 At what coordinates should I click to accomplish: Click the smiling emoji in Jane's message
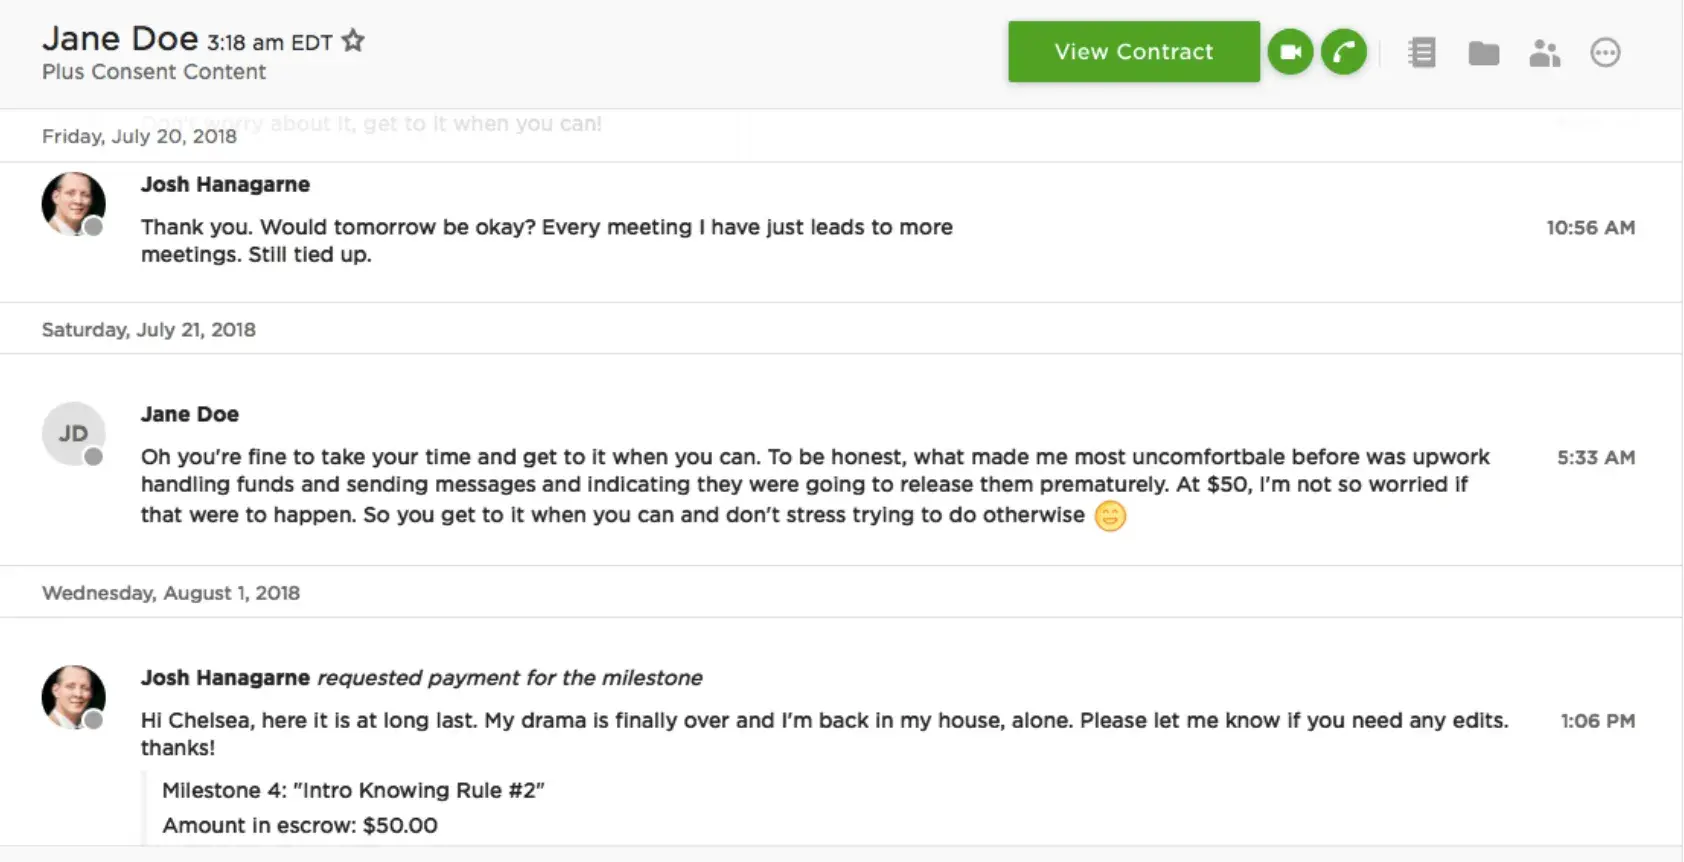click(1110, 516)
